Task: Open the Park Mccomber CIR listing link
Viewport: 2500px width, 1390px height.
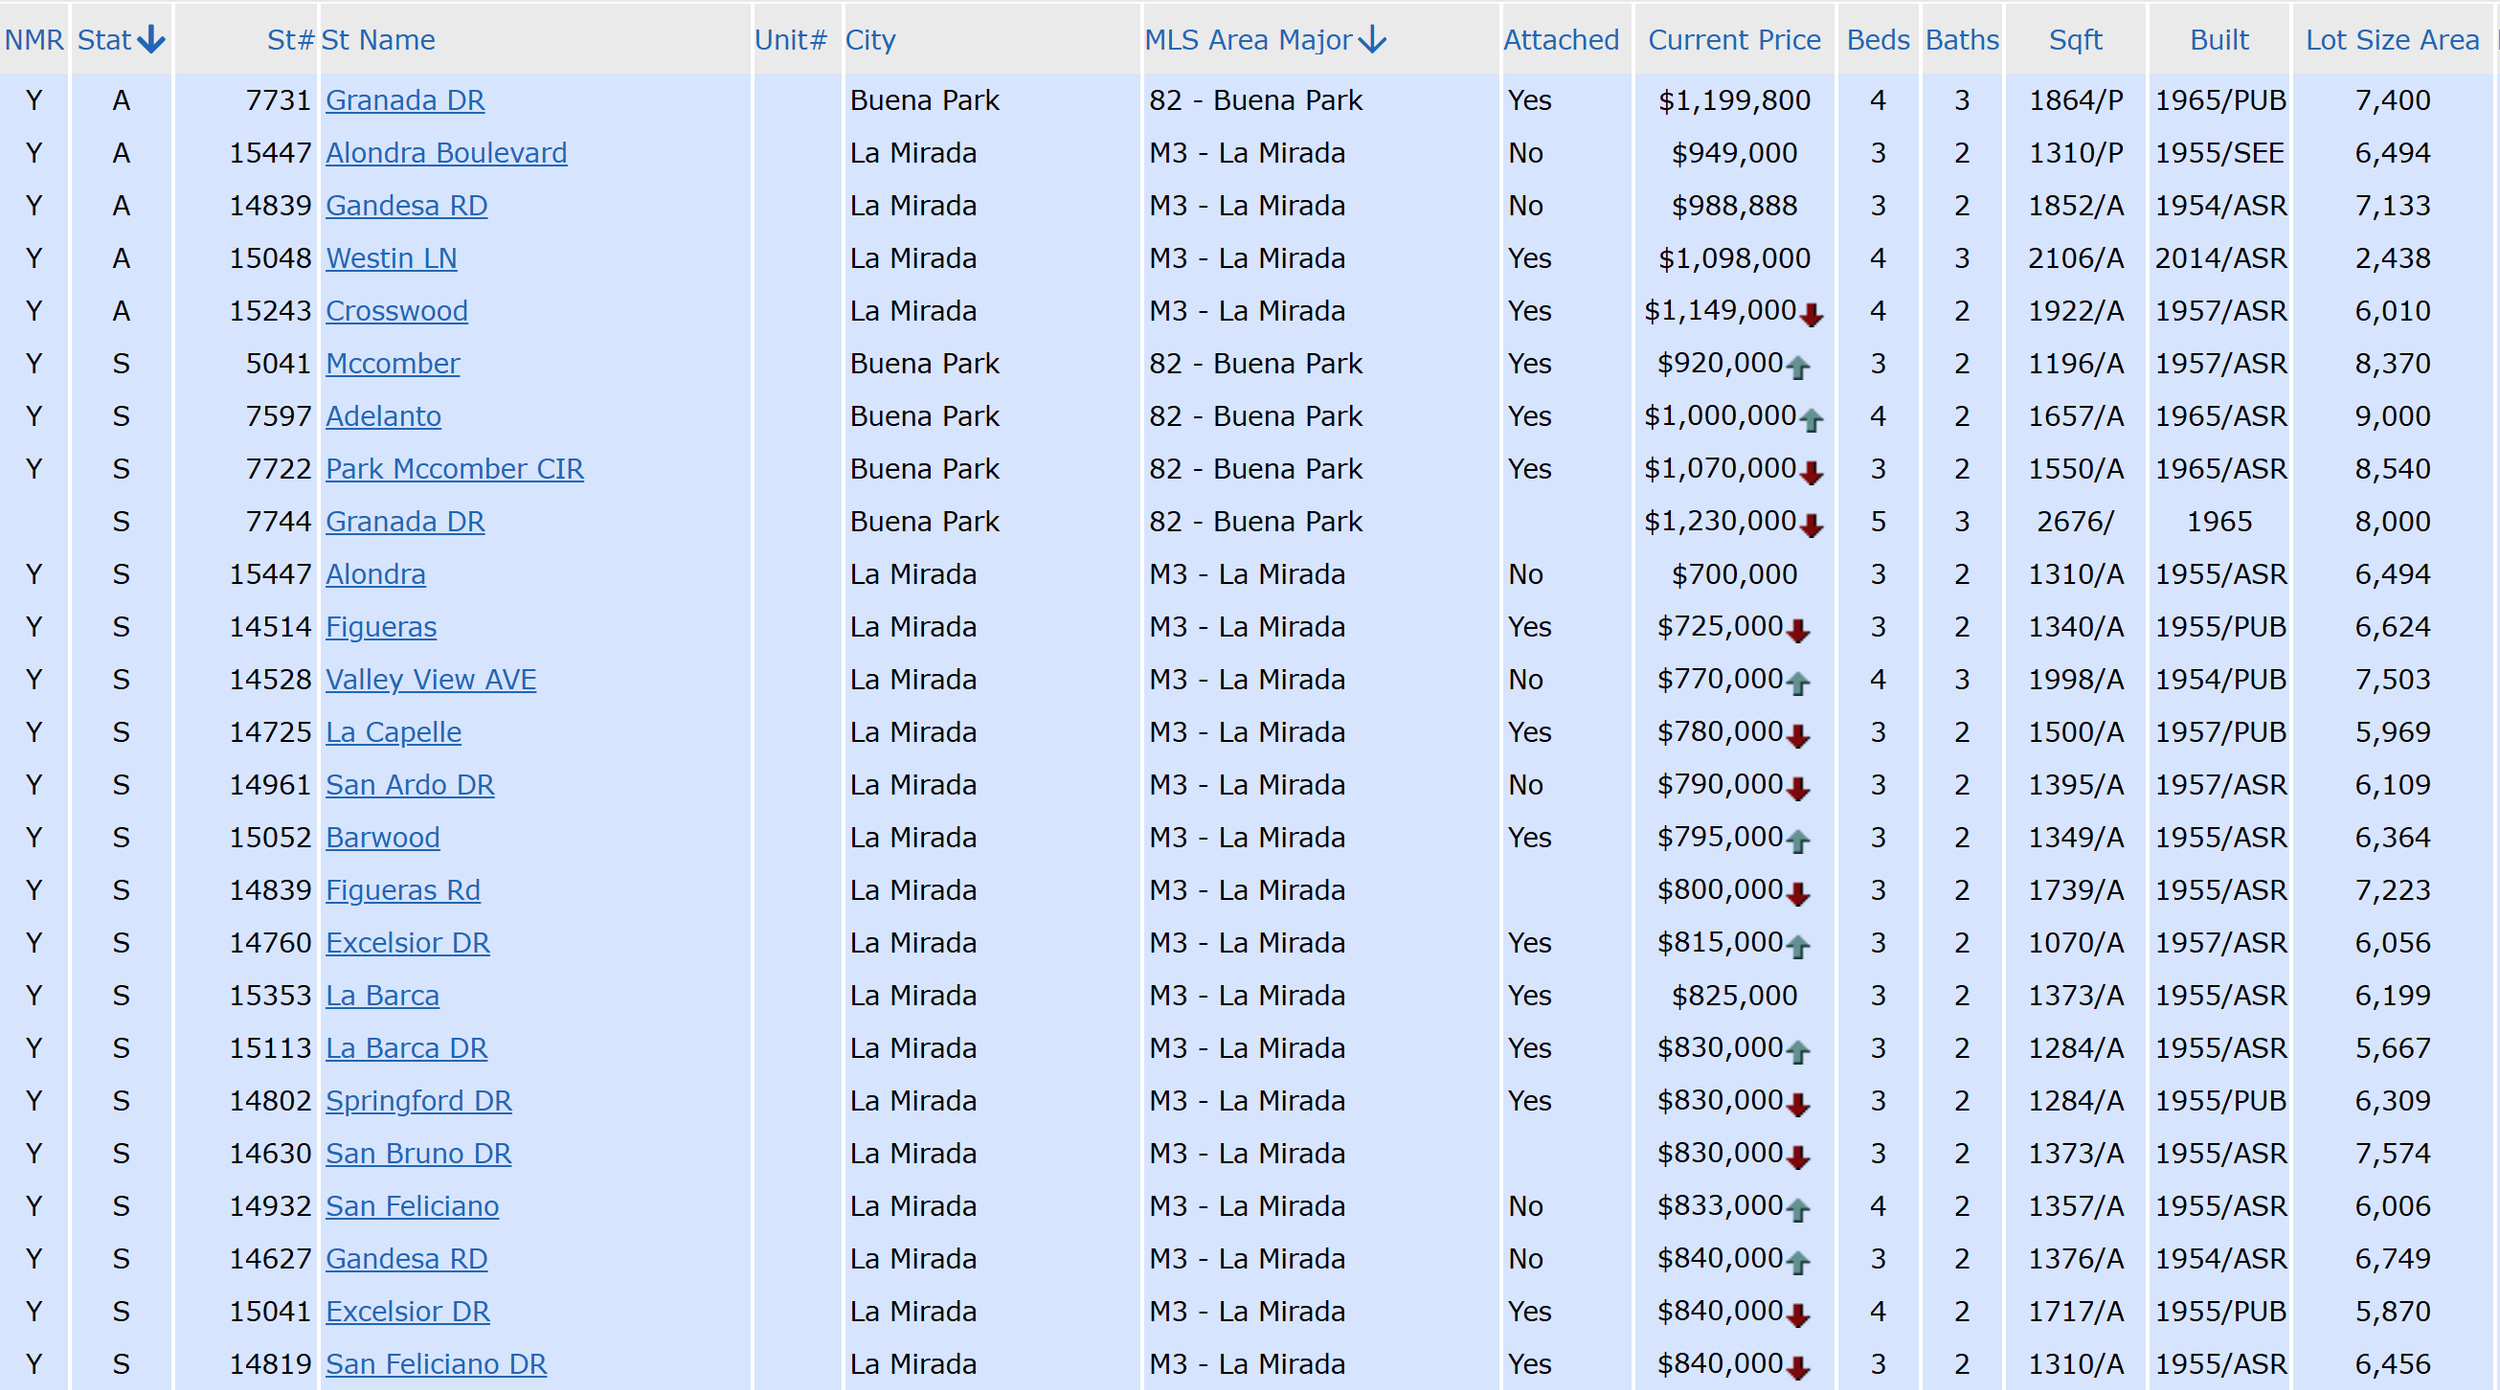Action: coord(454,469)
